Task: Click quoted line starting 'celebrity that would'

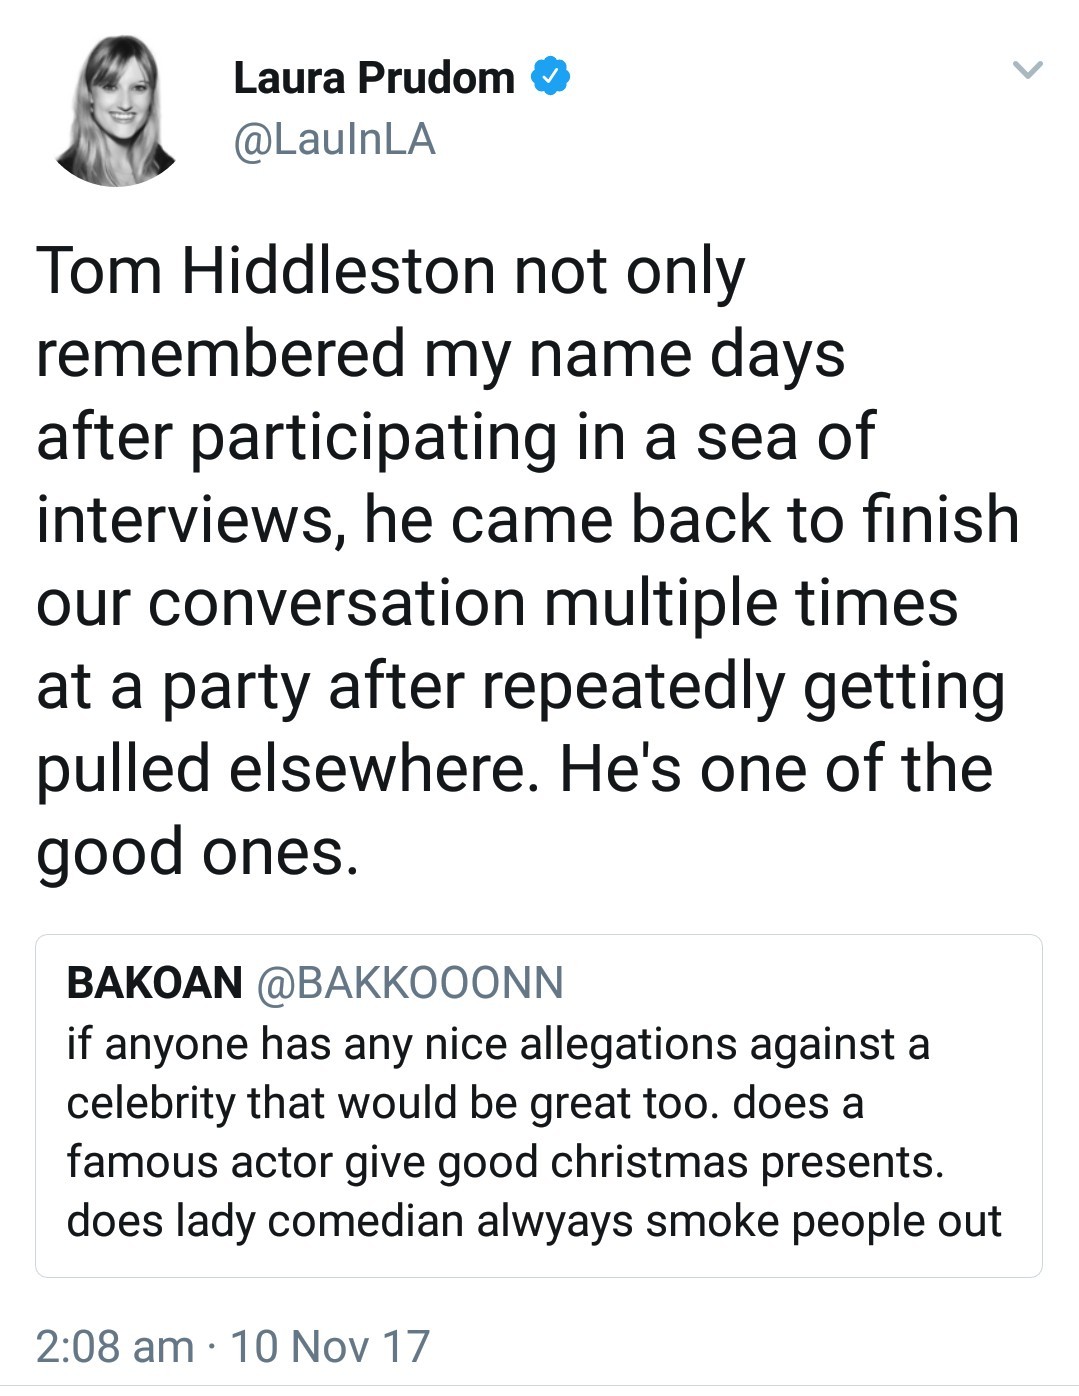Action: pos(465,1104)
